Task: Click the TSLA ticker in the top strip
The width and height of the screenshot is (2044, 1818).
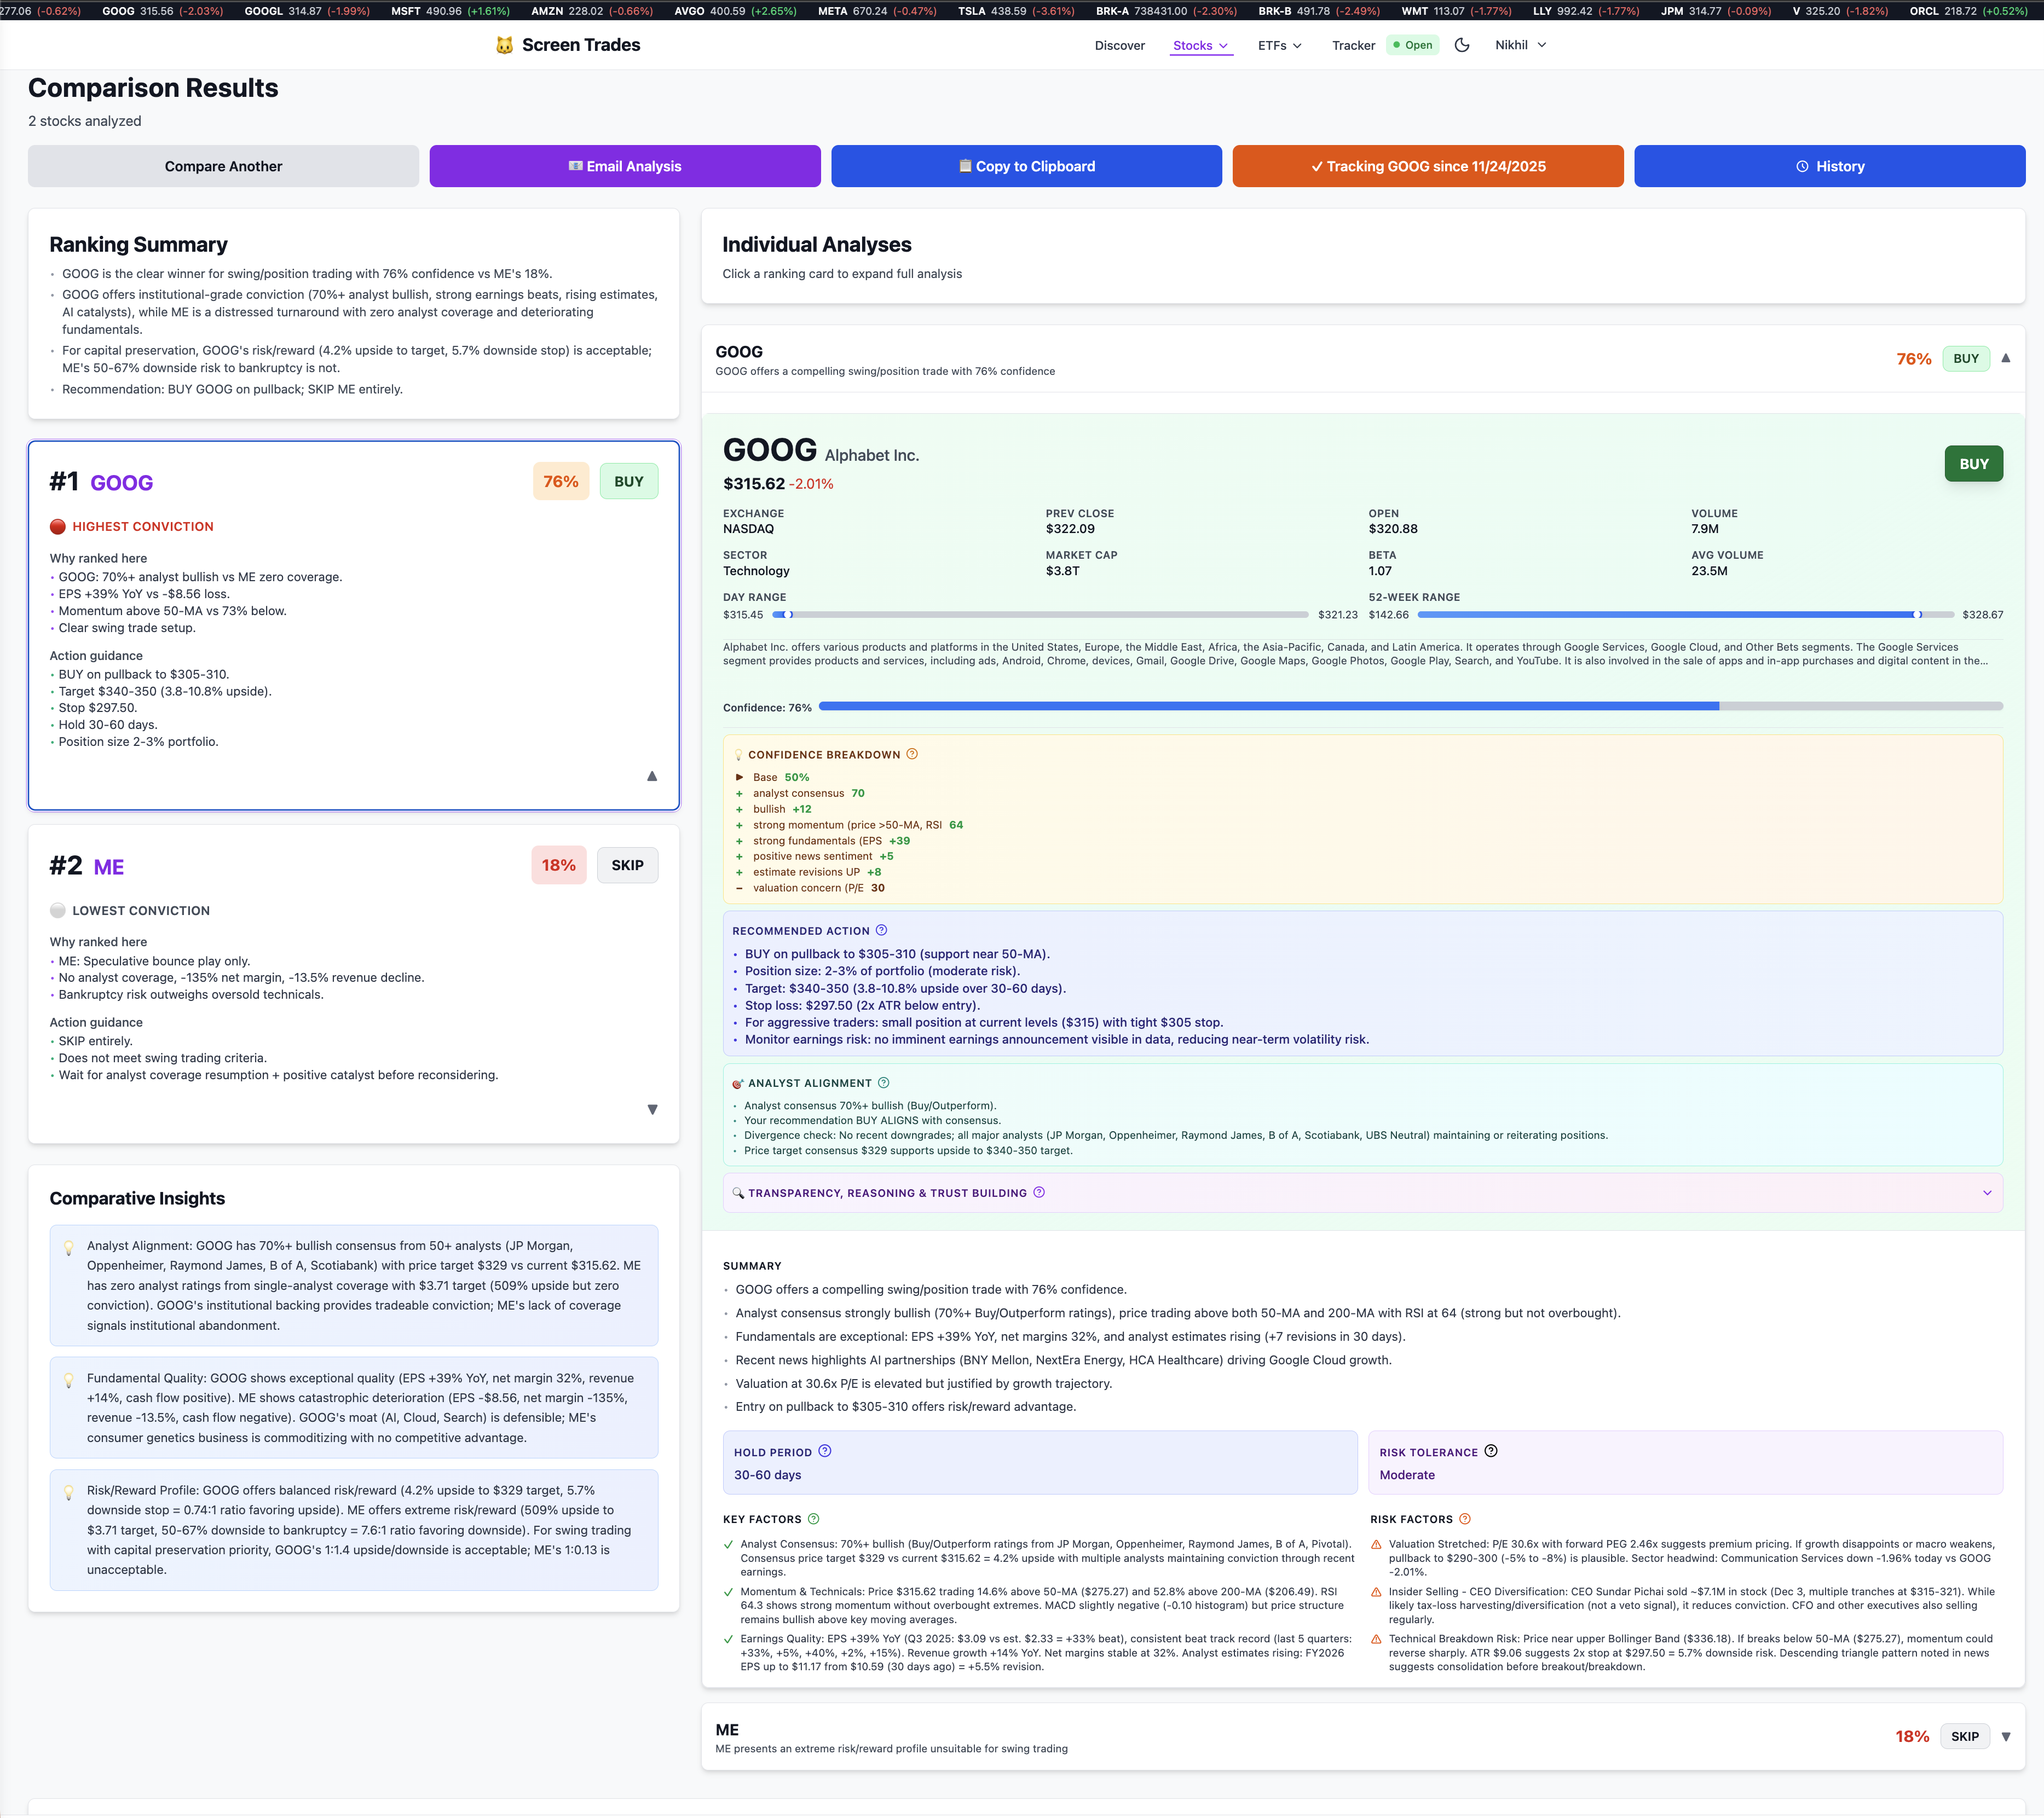Action: tap(1016, 11)
